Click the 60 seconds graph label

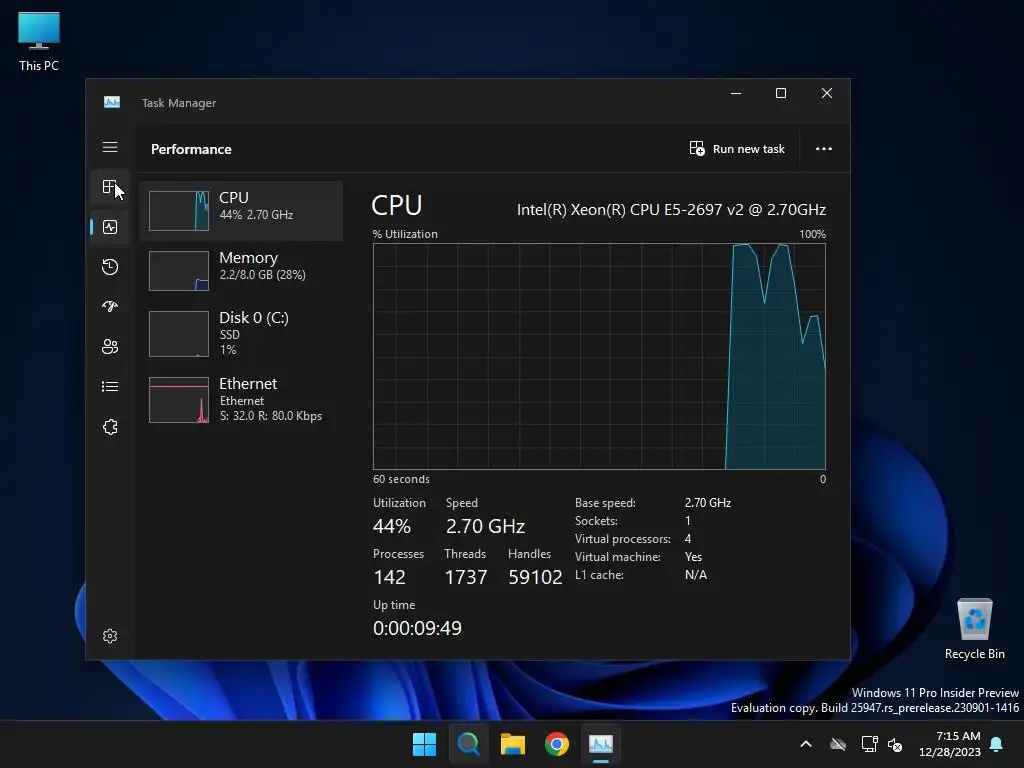pos(401,479)
